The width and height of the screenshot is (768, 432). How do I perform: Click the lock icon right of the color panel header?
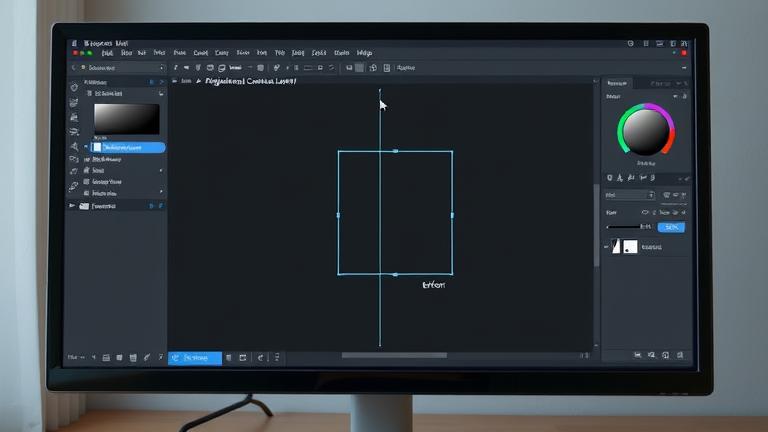point(684,96)
